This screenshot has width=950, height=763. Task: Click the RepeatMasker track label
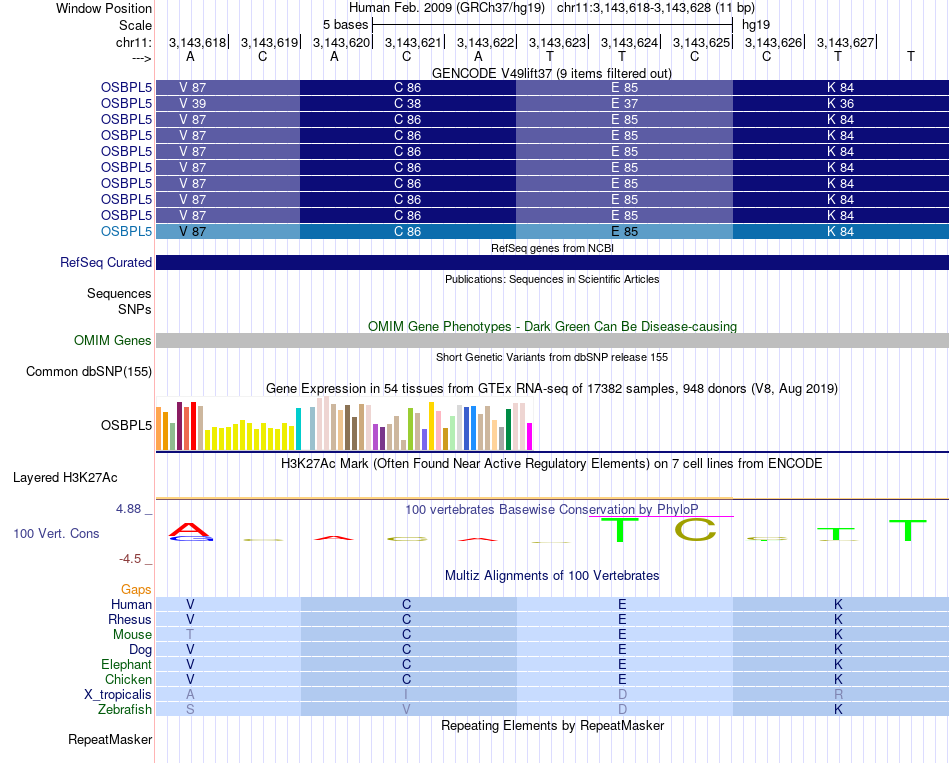pyautogui.click(x=110, y=739)
